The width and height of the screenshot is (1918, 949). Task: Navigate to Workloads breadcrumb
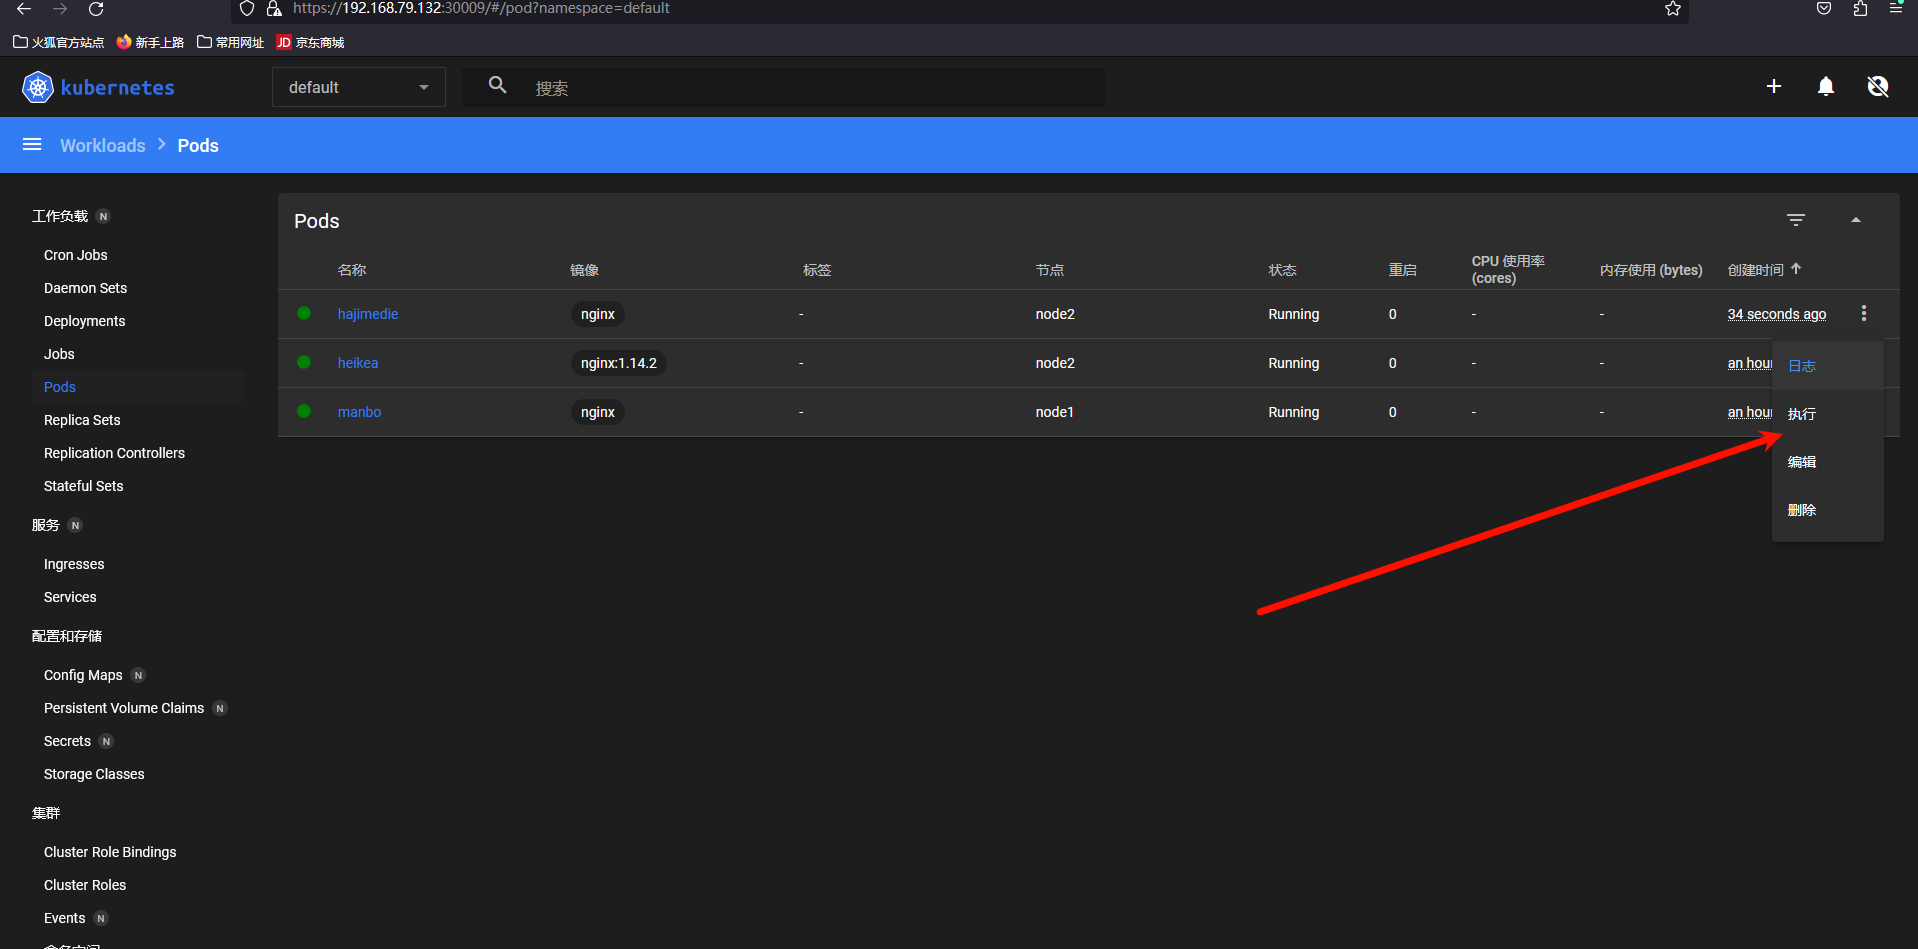click(x=102, y=146)
